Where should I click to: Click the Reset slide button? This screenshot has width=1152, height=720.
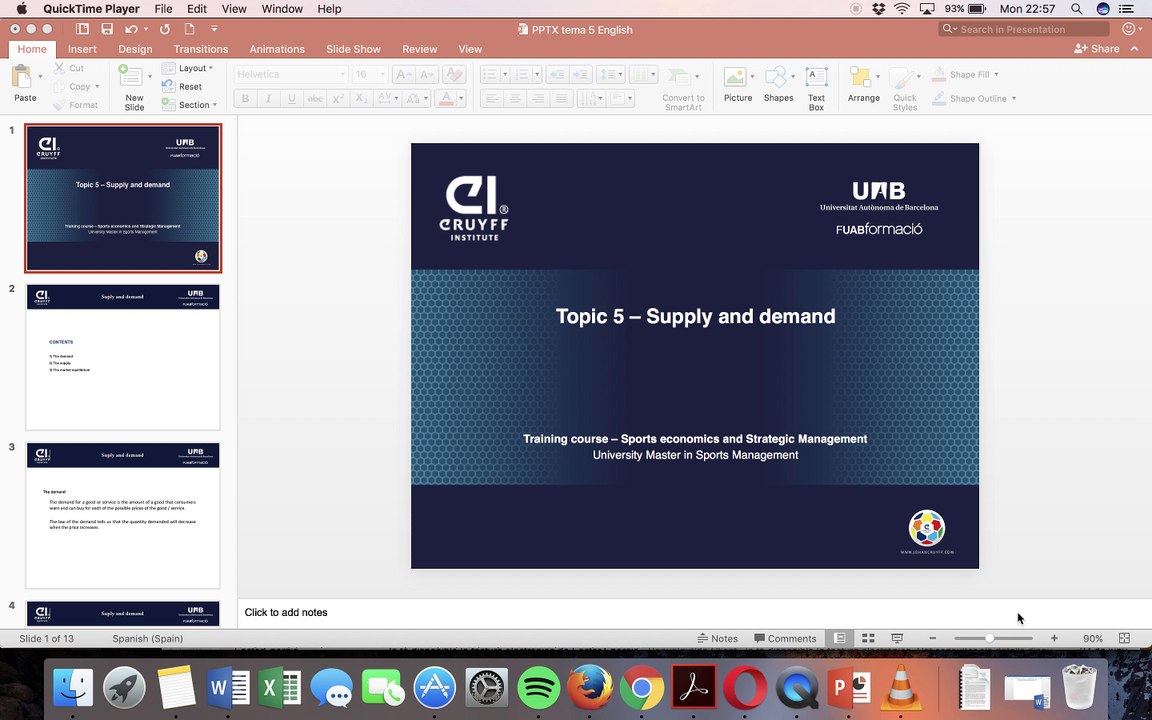tap(182, 86)
